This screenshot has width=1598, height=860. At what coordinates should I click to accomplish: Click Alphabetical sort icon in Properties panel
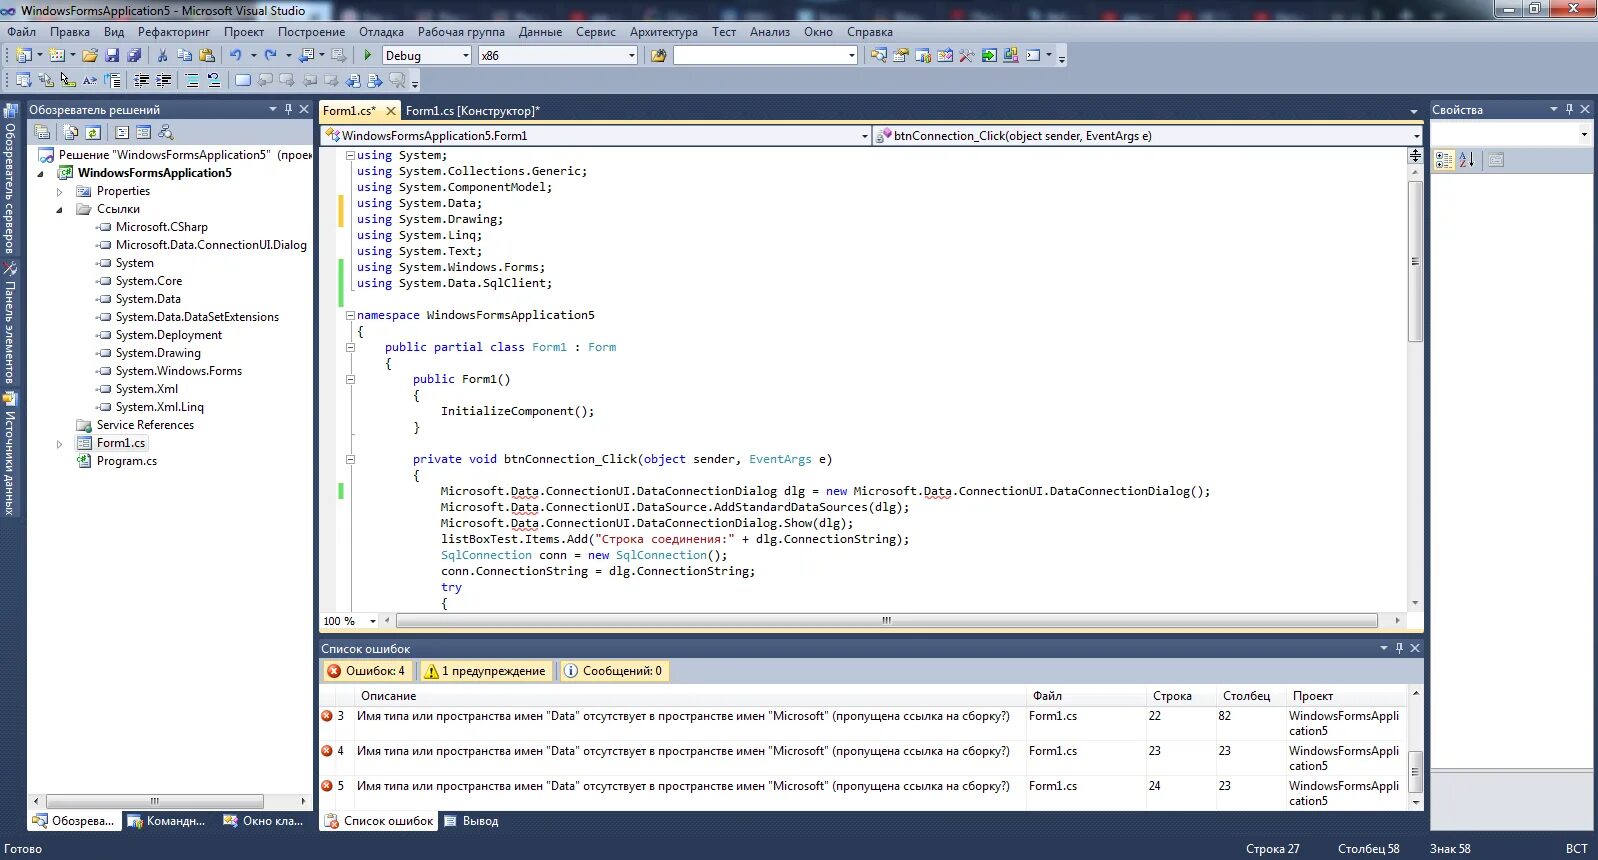(x=1467, y=160)
